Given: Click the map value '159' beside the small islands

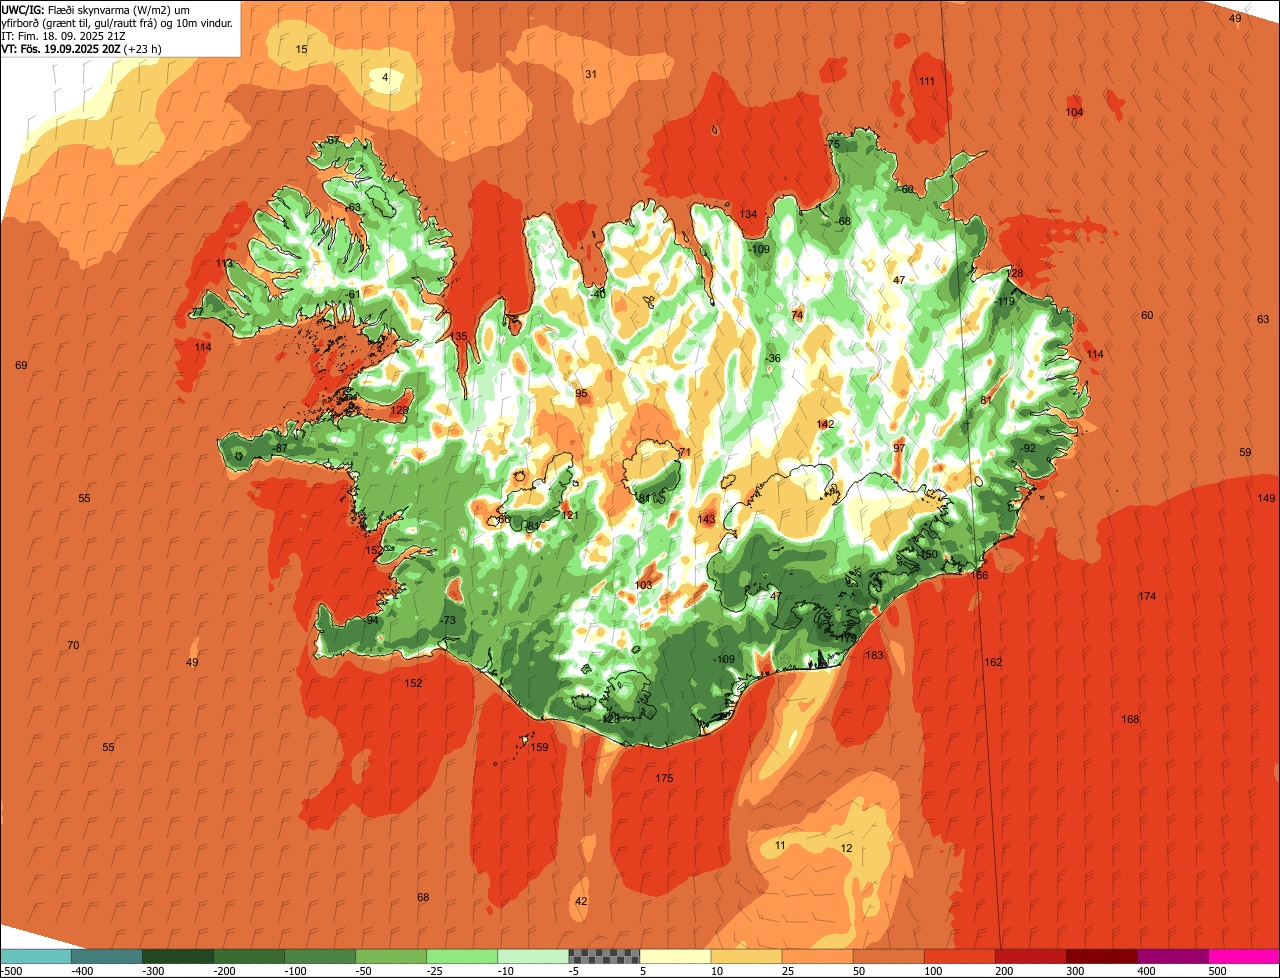Looking at the screenshot, I should tap(539, 747).
